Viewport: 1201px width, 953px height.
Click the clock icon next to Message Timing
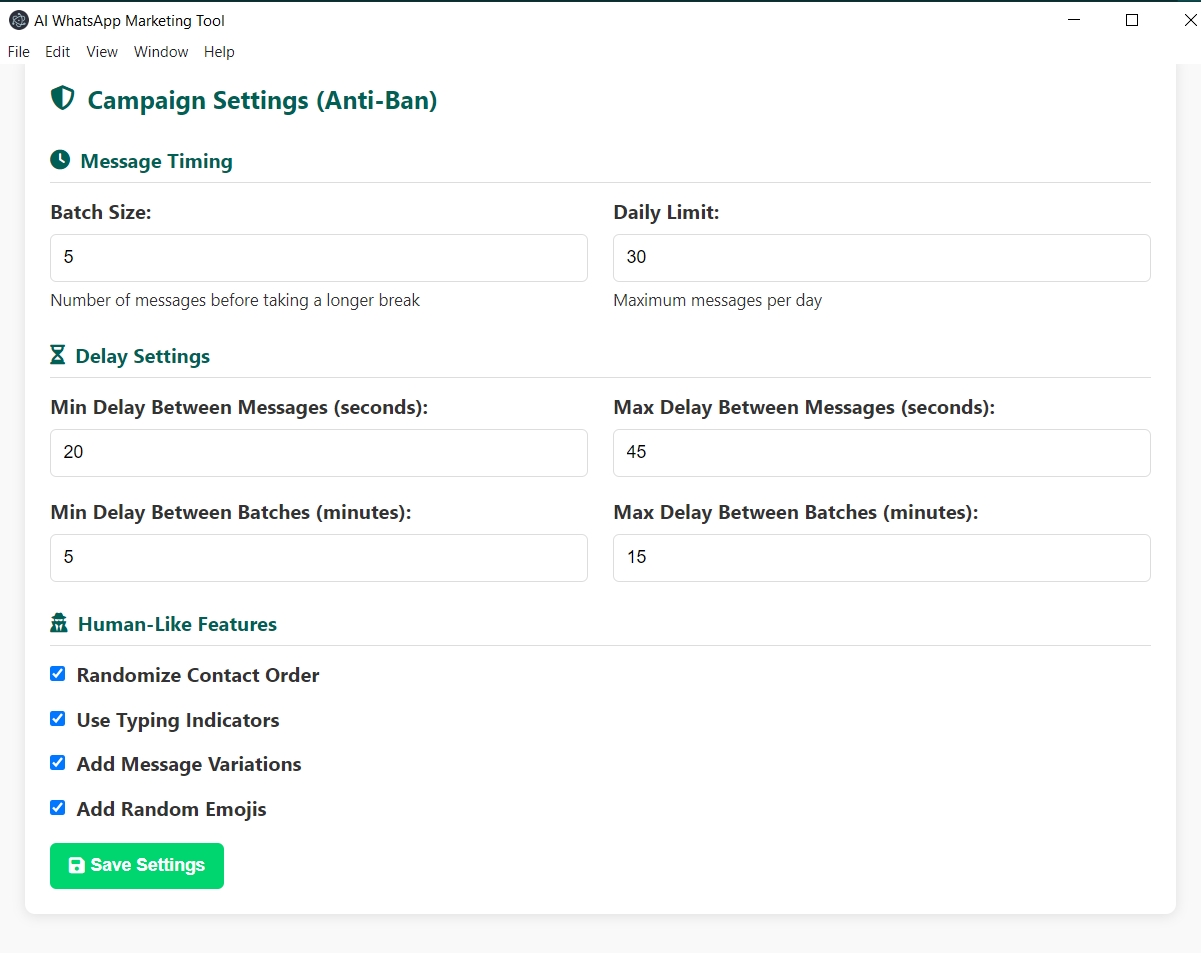point(60,160)
